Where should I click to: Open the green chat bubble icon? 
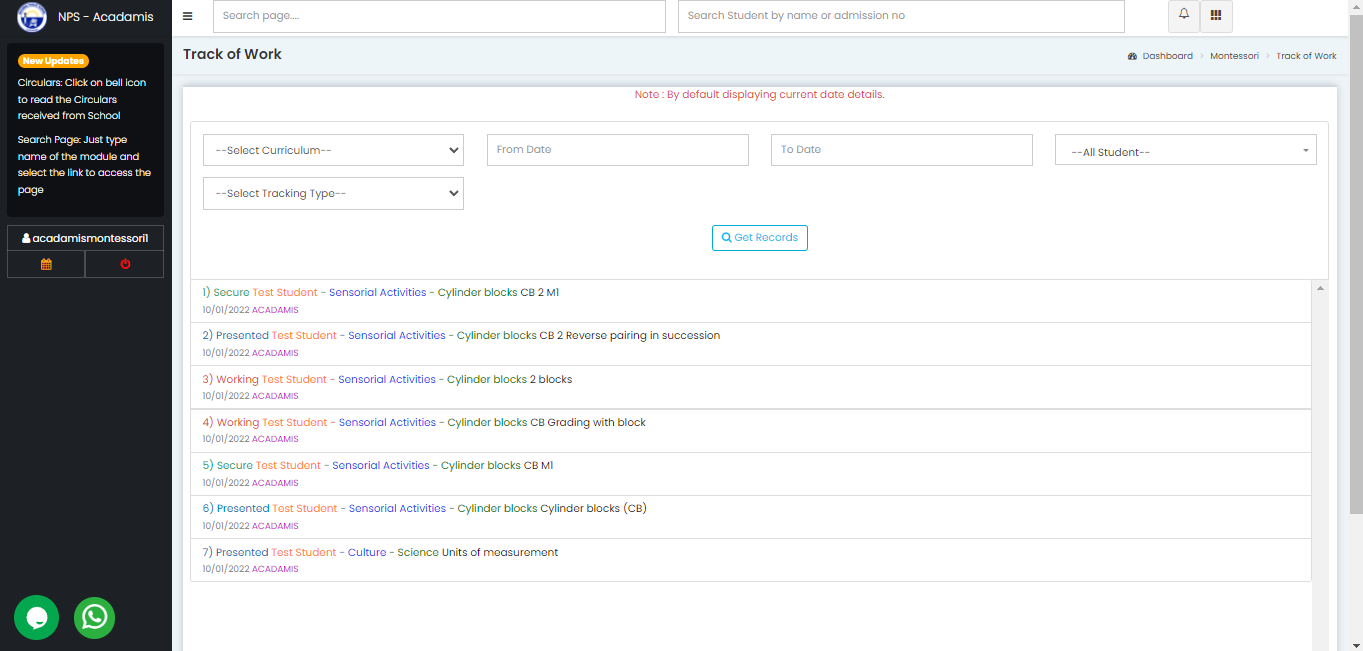coord(37,617)
